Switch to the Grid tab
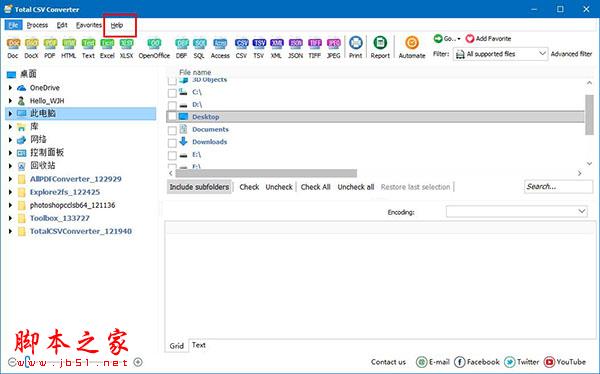Screen dimensions: 600x374 (x=176, y=346)
